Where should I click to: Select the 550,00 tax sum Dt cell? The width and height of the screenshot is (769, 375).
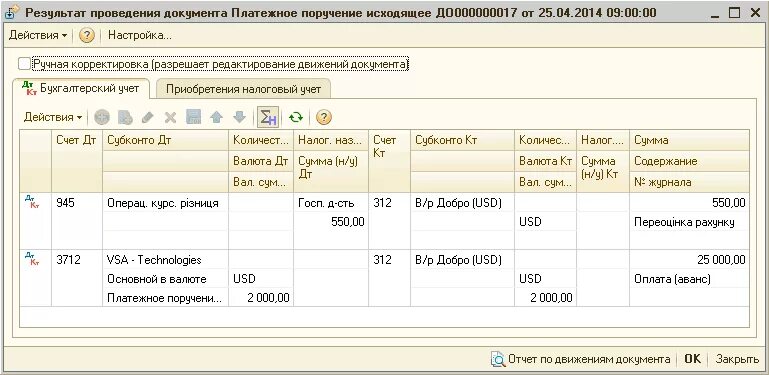click(x=331, y=222)
